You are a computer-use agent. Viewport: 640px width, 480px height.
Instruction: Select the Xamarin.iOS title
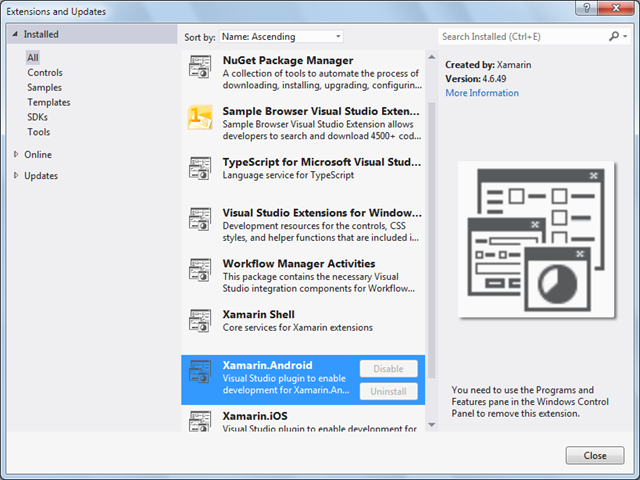point(255,416)
